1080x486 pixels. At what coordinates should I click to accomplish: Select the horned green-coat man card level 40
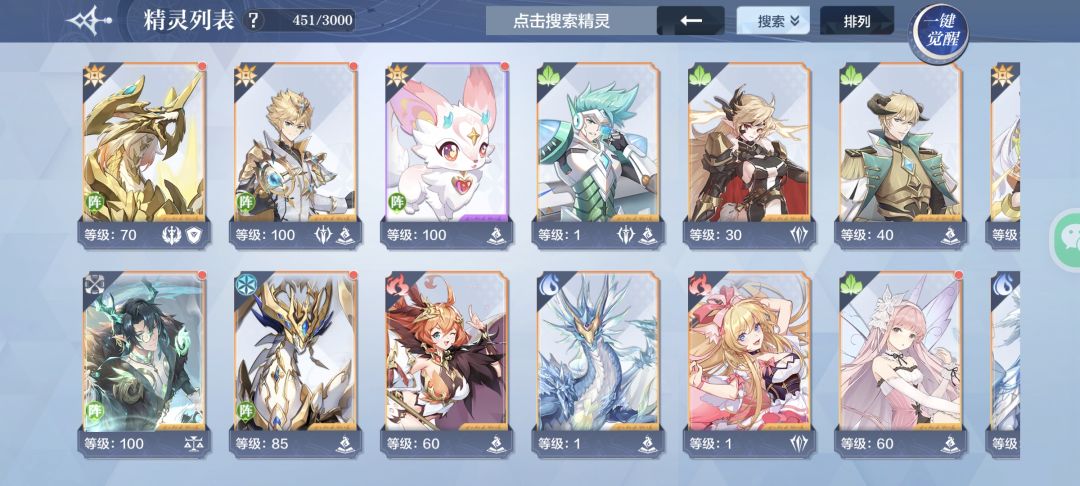[x=901, y=155]
